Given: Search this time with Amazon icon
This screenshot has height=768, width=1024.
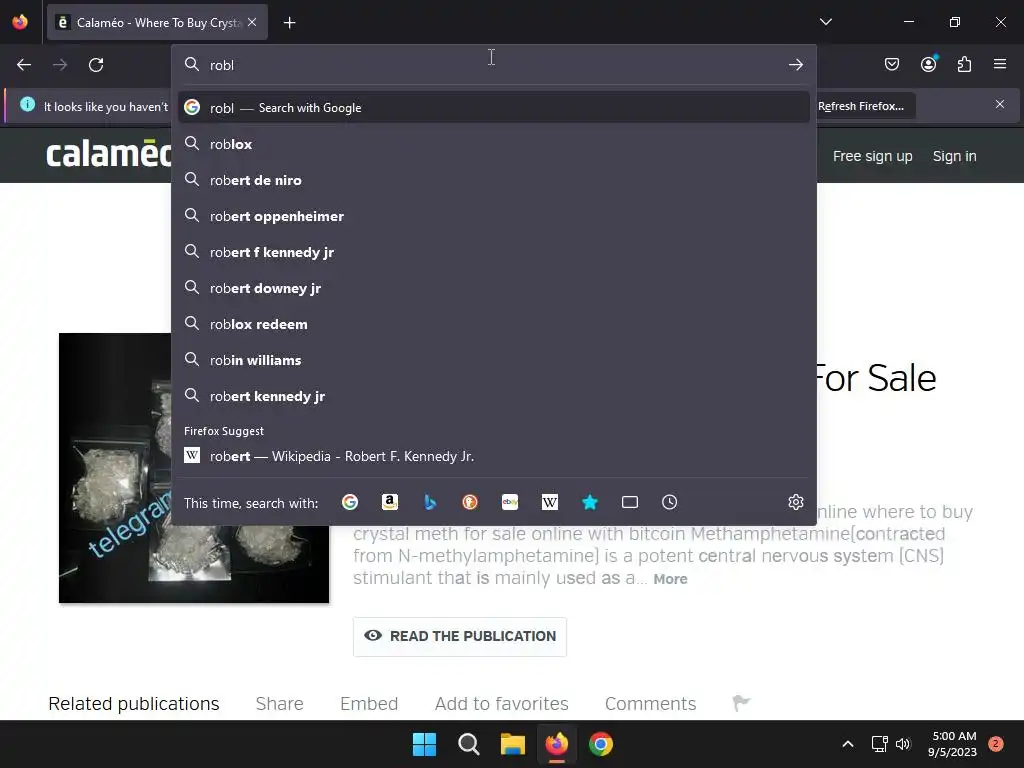Looking at the screenshot, I should tap(390, 502).
